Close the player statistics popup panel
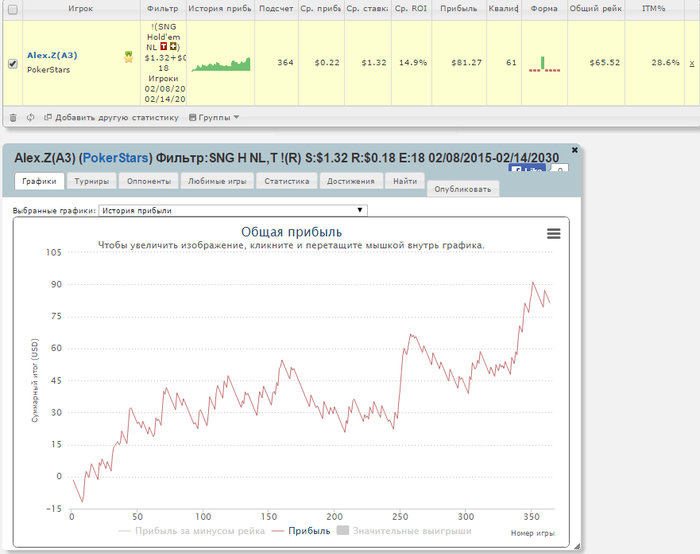The image size is (700, 554). point(574,150)
